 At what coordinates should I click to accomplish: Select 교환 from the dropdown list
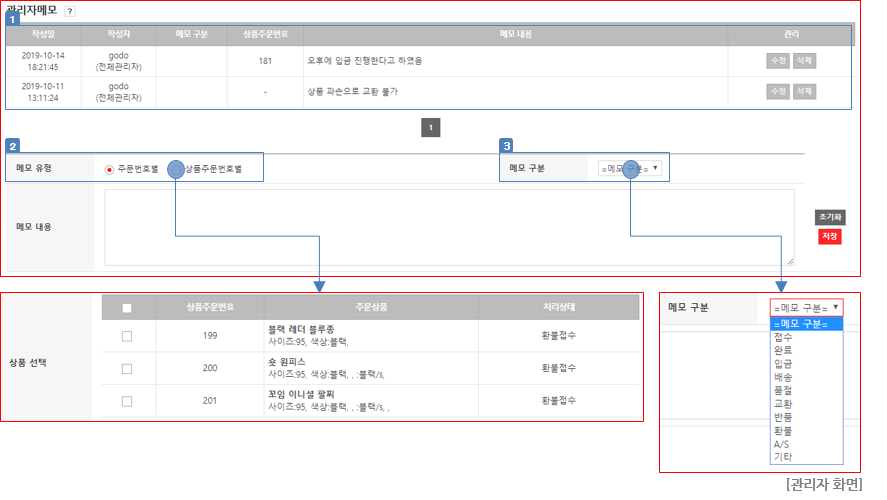807,404
